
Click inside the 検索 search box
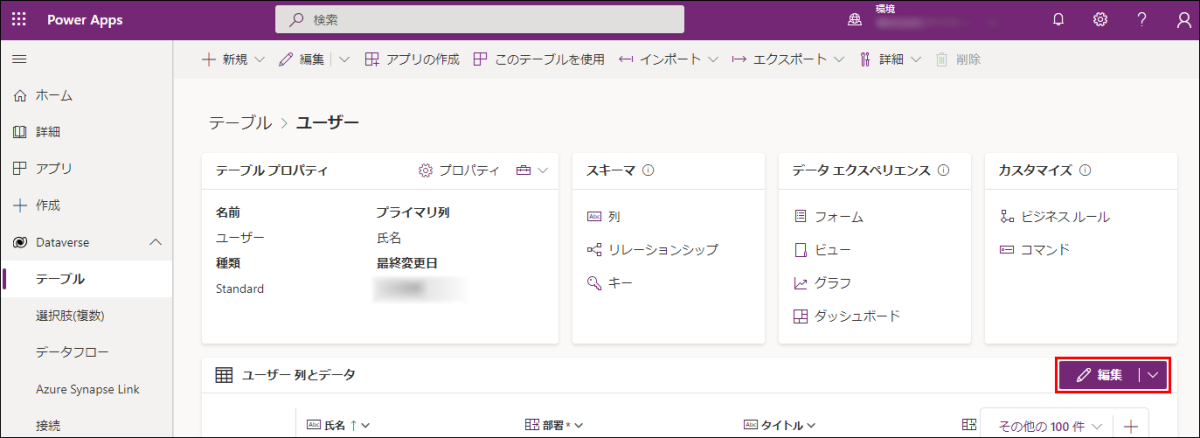[480, 19]
